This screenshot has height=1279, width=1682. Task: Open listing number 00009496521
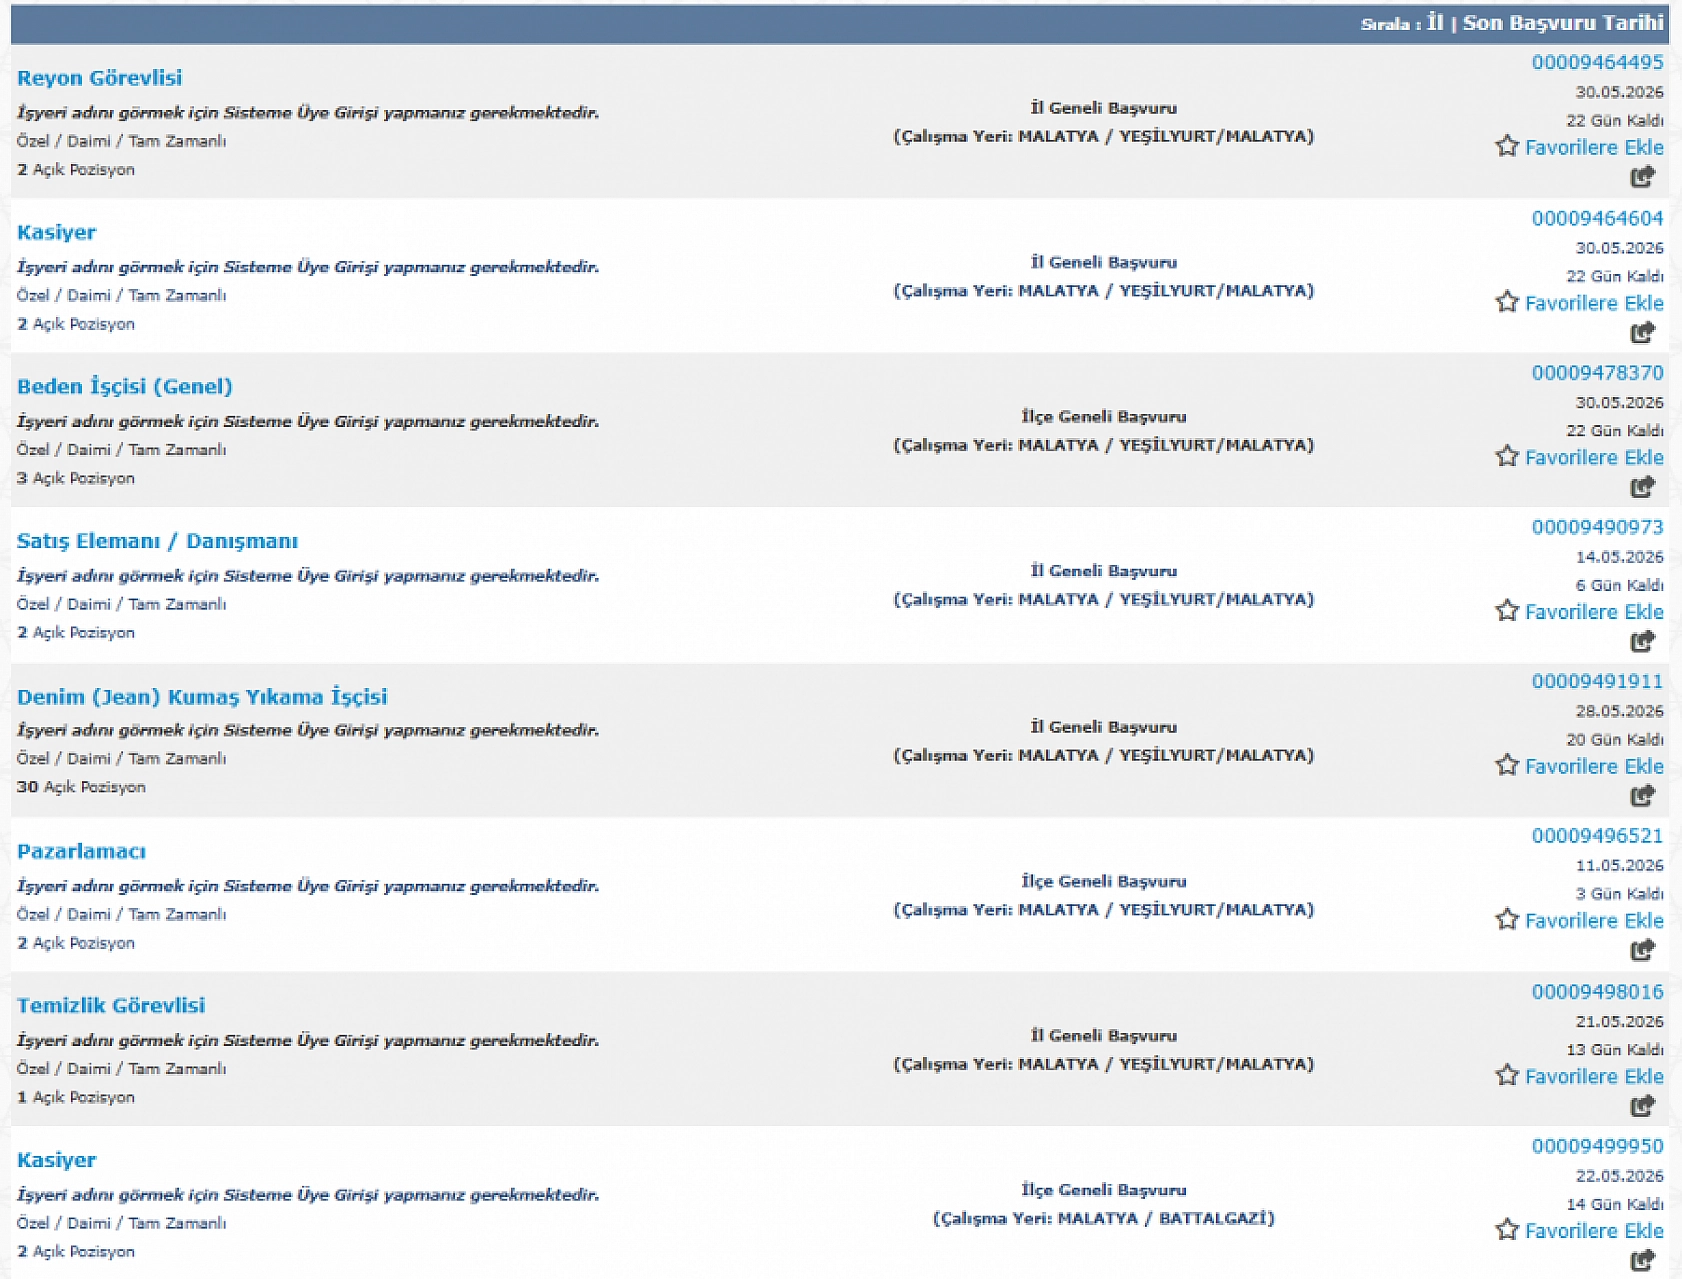click(1597, 835)
